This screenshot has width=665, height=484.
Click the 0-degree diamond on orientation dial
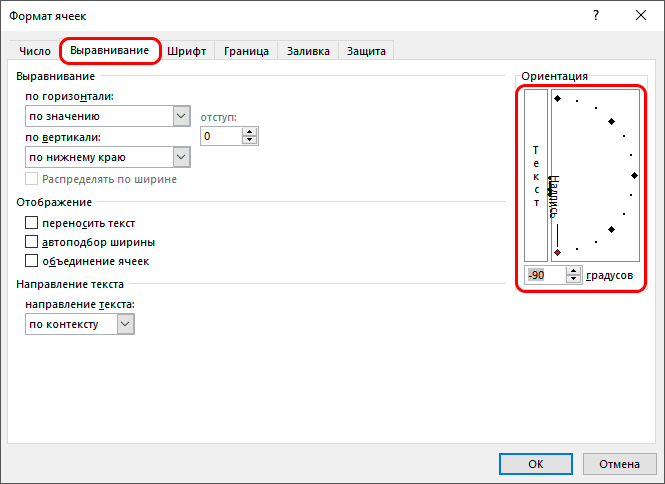pyautogui.click(x=634, y=175)
